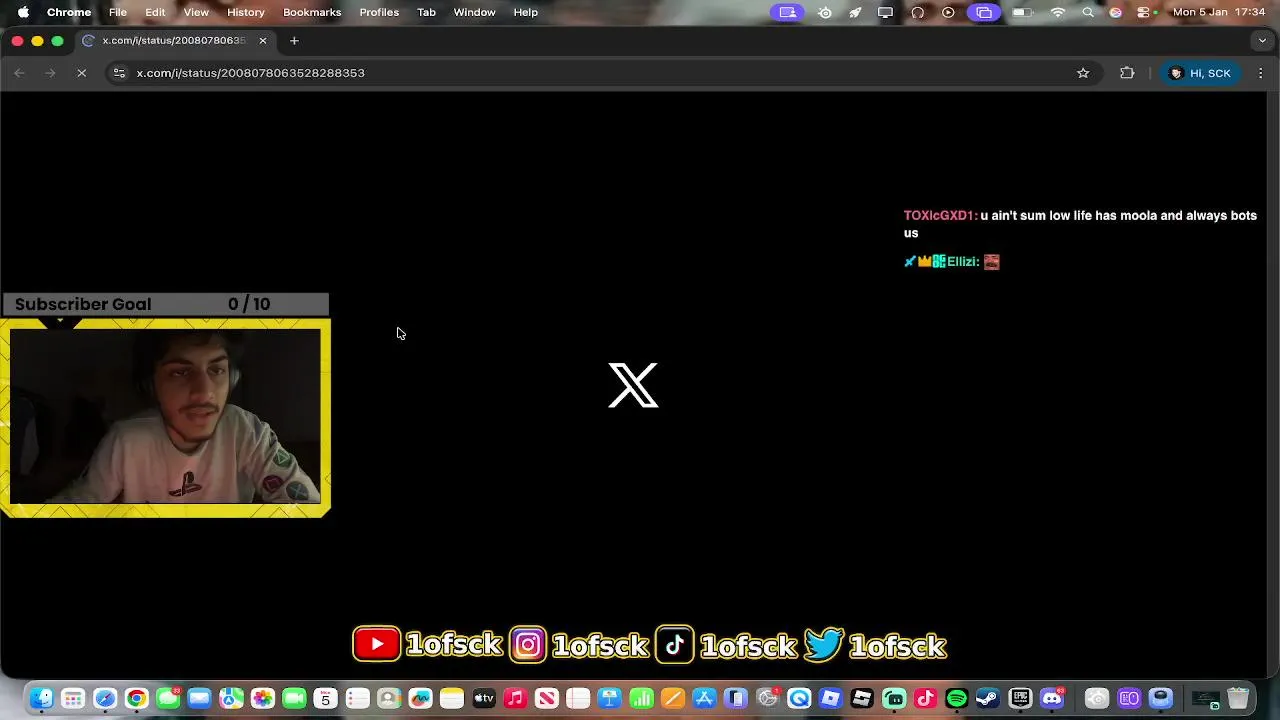Screen dimensions: 1280x720
Task: Open Photos from the Dock
Action: coord(263,698)
